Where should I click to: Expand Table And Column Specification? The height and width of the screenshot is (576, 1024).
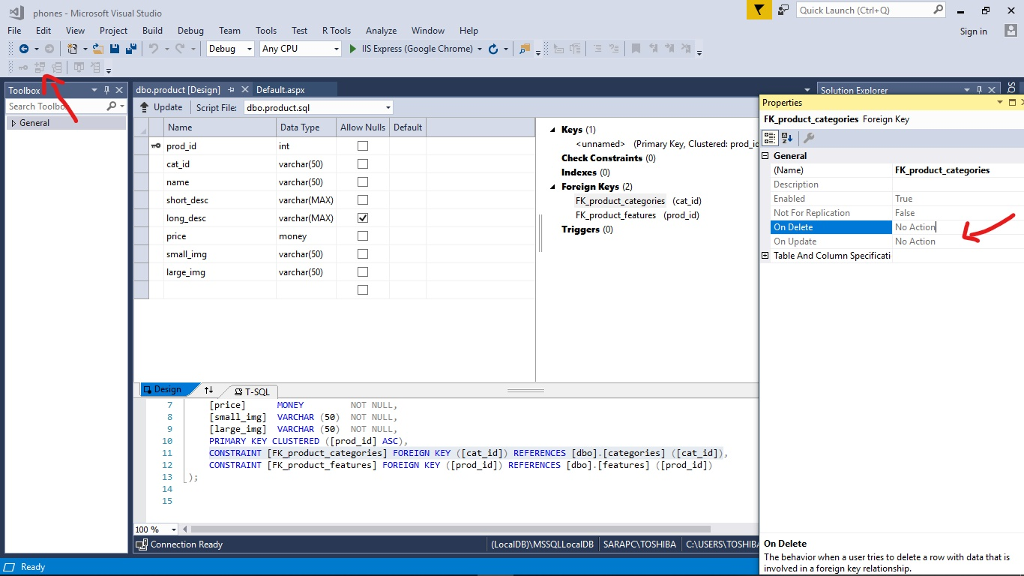765,256
